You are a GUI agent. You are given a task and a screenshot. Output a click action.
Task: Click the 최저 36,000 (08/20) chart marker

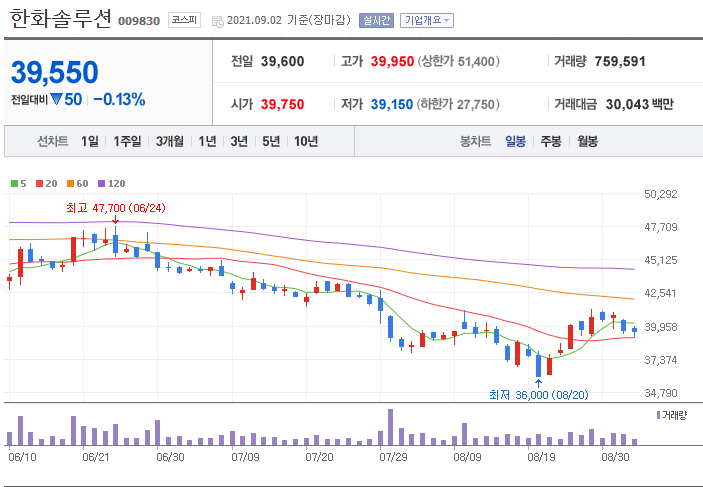coord(538,395)
